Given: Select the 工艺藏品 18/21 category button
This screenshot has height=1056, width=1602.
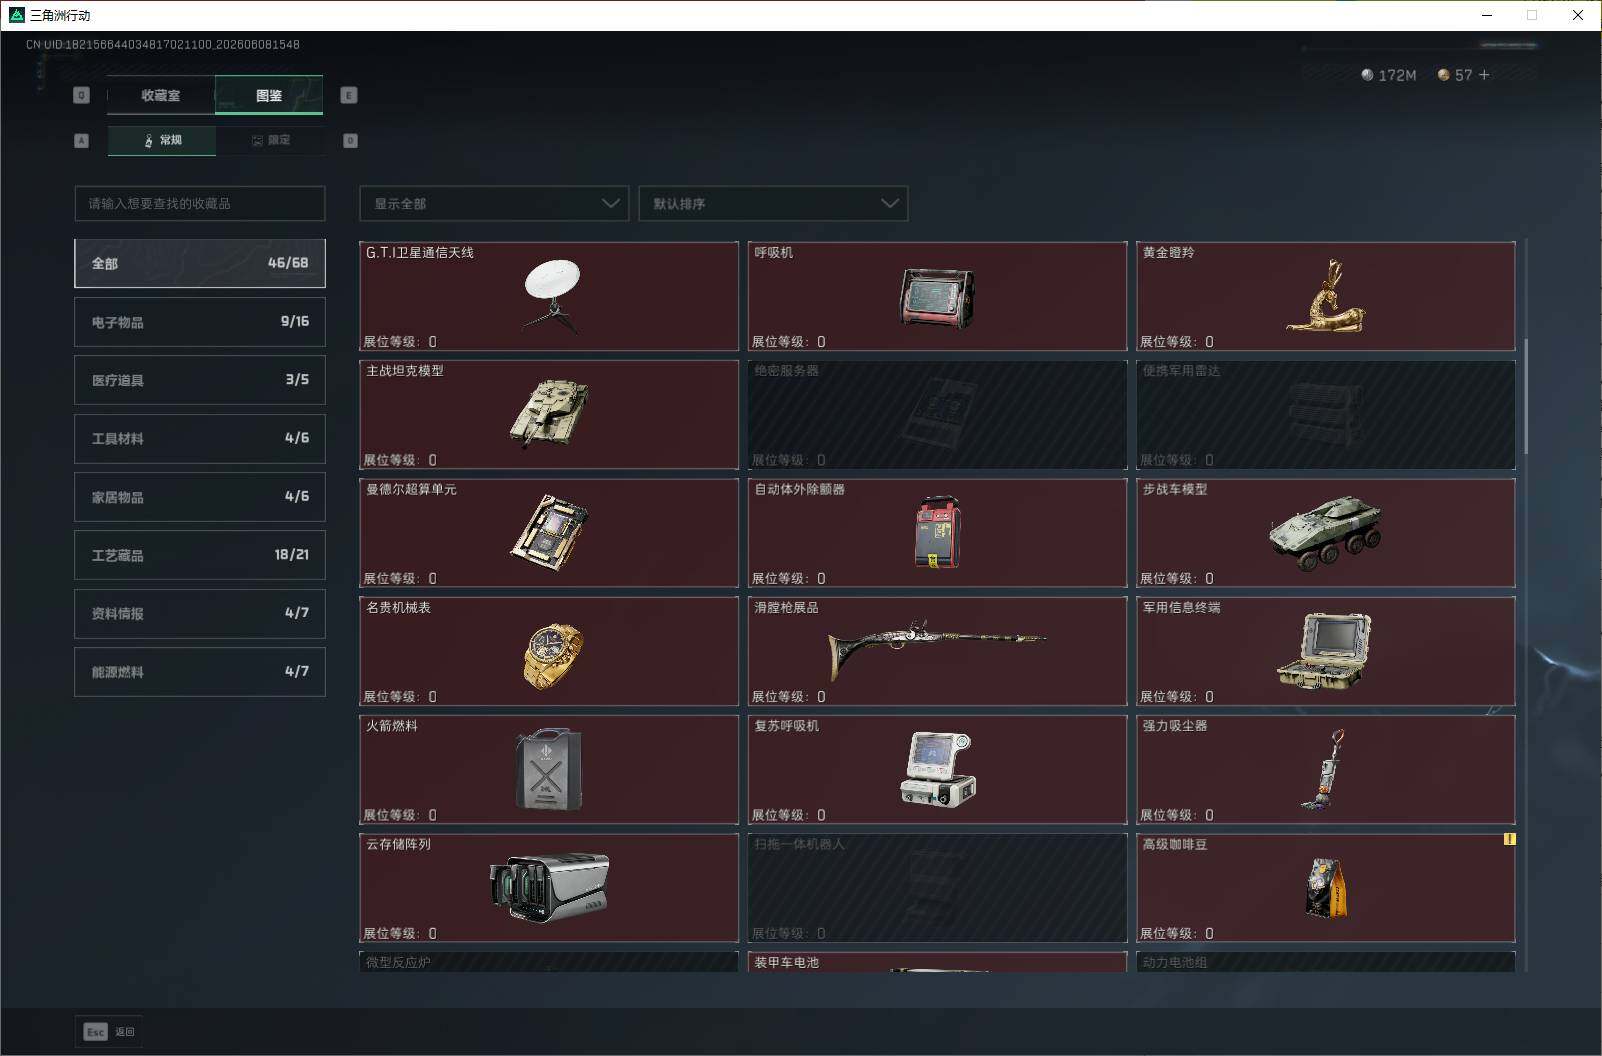Looking at the screenshot, I should pos(200,555).
